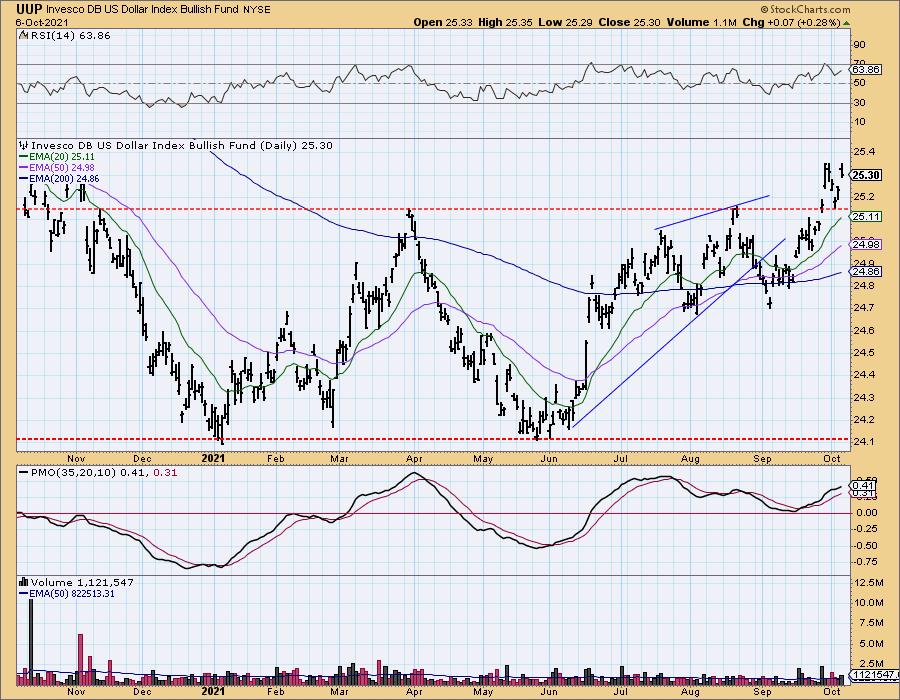900x700 pixels.
Task: Click the 25.2 price axis label
Action: [865, 197]
